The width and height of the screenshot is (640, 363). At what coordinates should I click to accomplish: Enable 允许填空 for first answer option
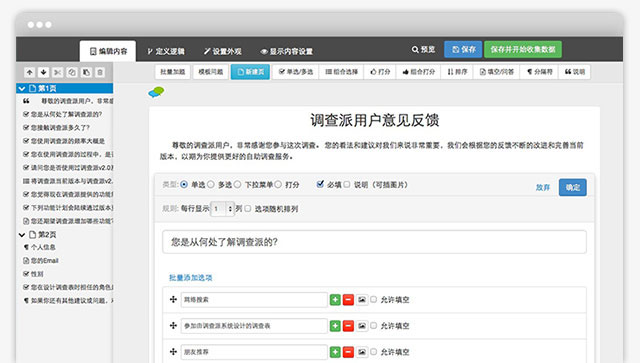373,299
